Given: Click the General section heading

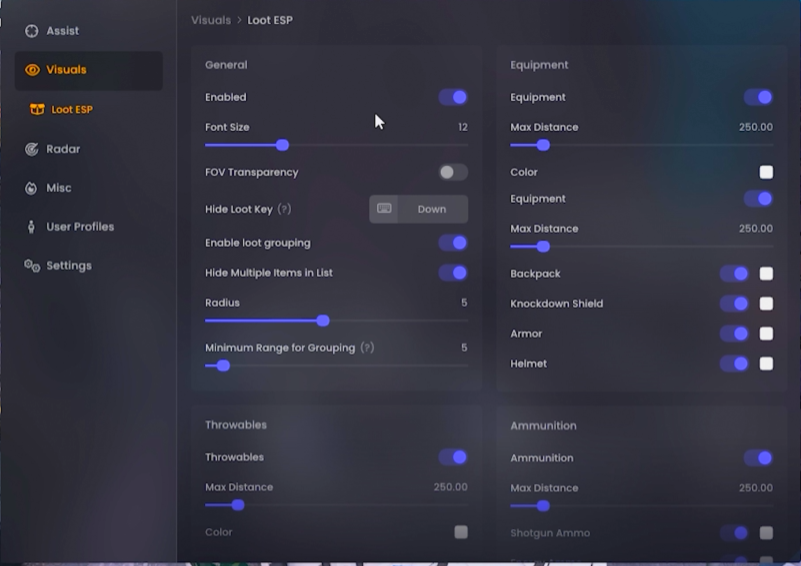Looking at the screenshot, I should 226,65.
